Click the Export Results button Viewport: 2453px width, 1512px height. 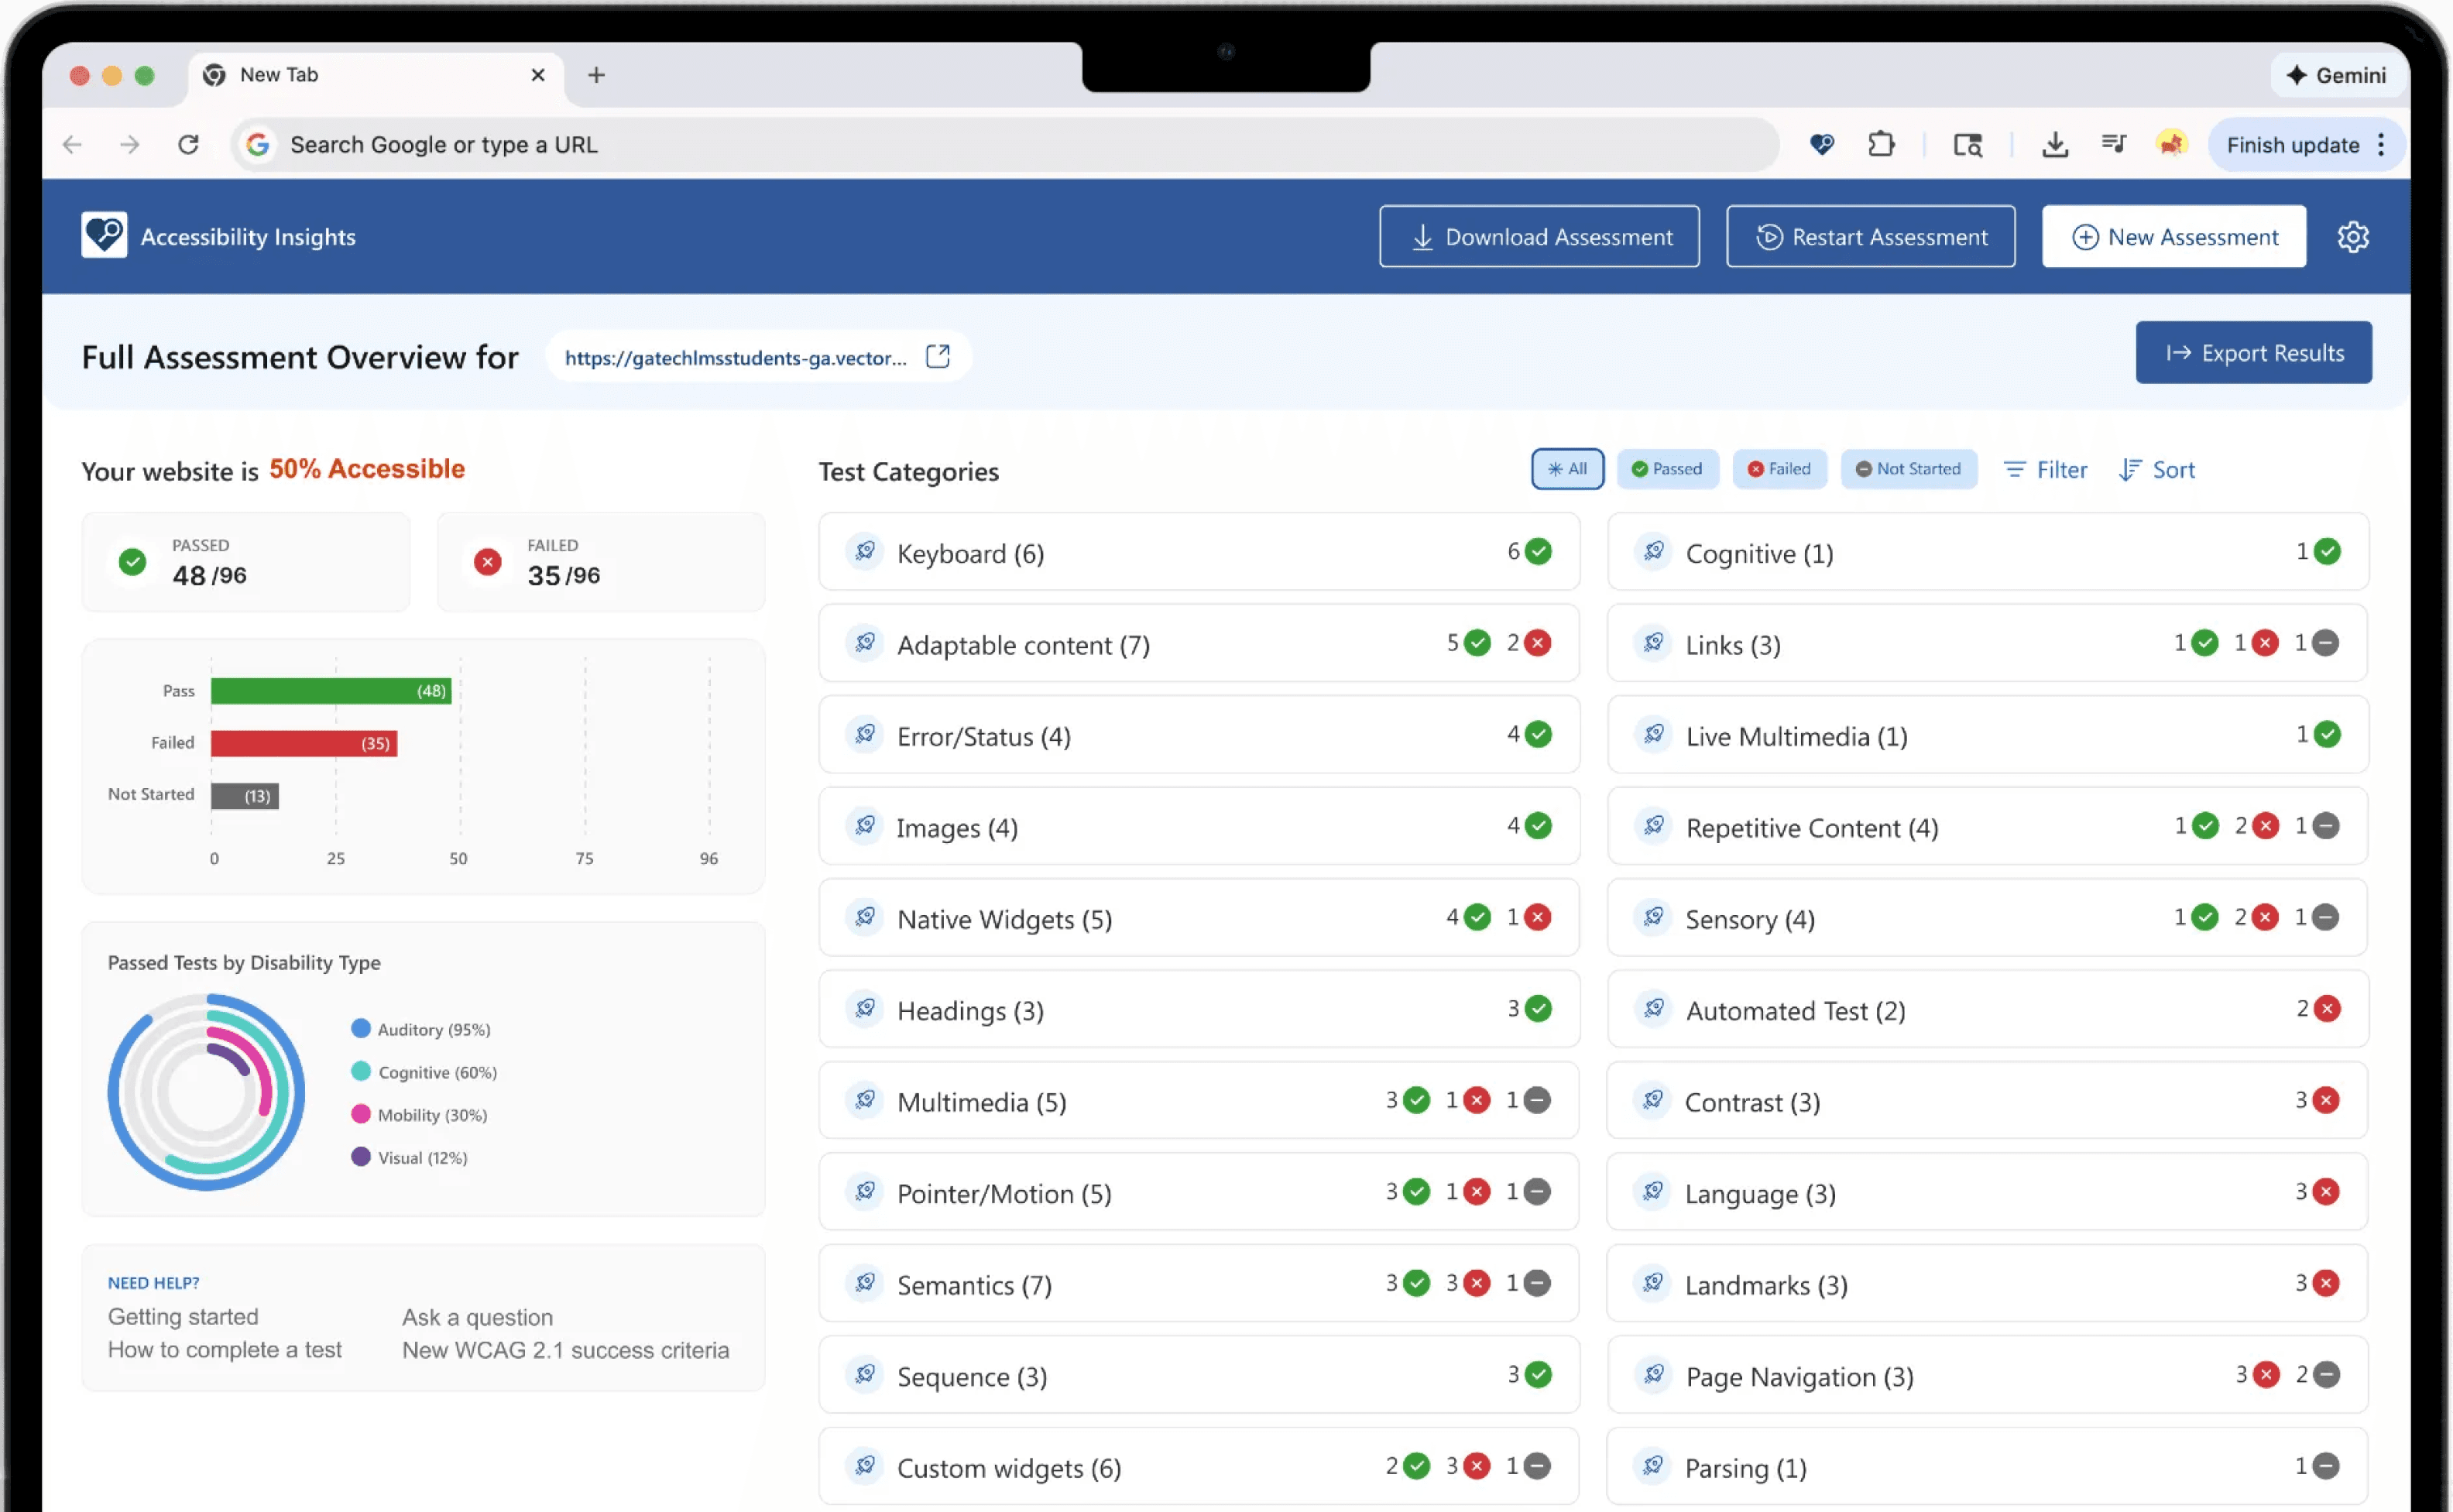point(2253,353)
